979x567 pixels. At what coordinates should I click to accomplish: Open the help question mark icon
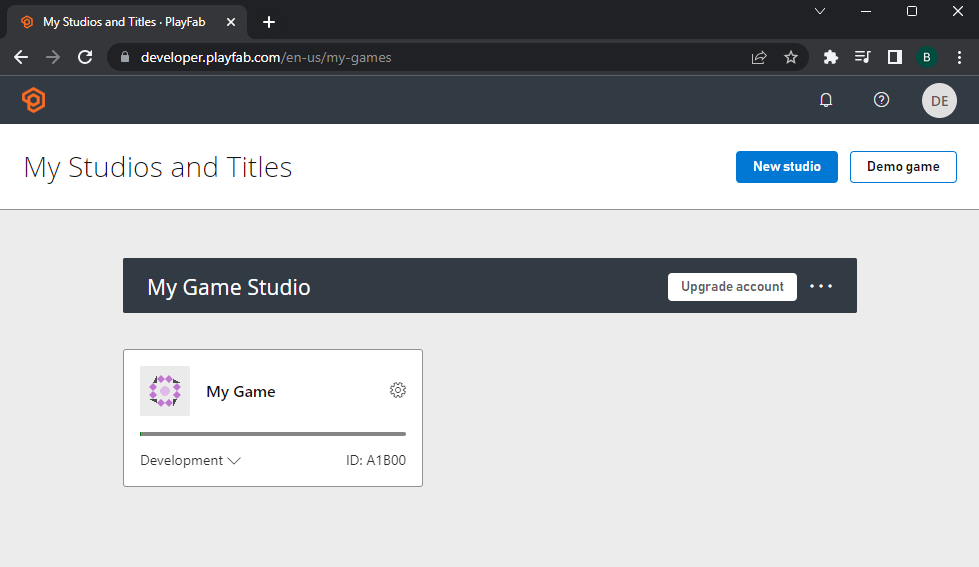point(881,100)
